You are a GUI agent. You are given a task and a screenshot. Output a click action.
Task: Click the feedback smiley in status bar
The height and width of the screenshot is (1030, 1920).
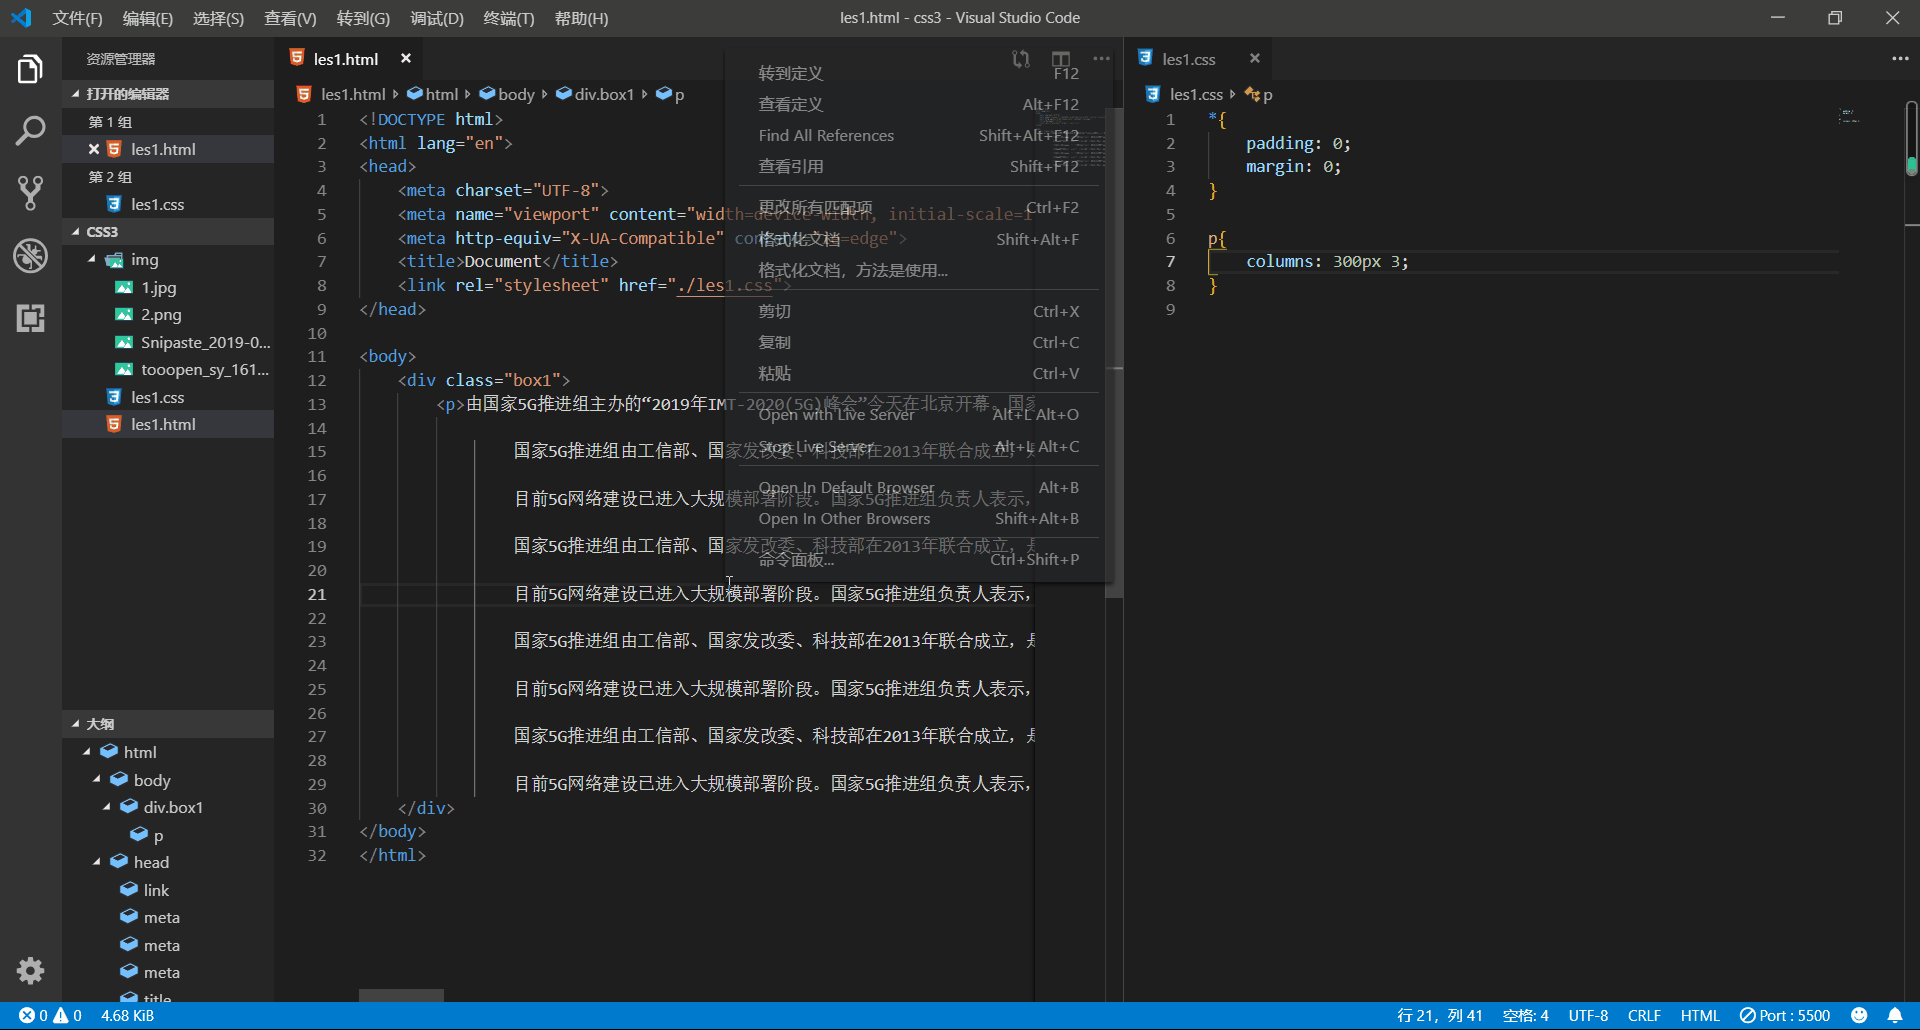click(1859, 1015)
